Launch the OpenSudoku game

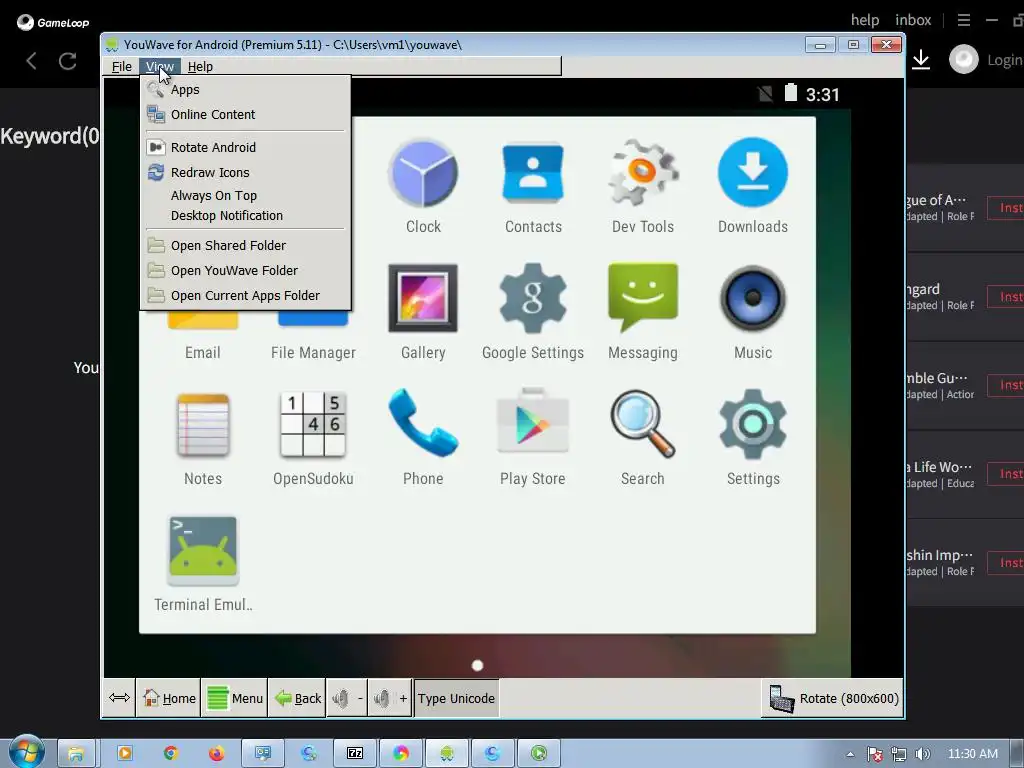coord(313,424)
